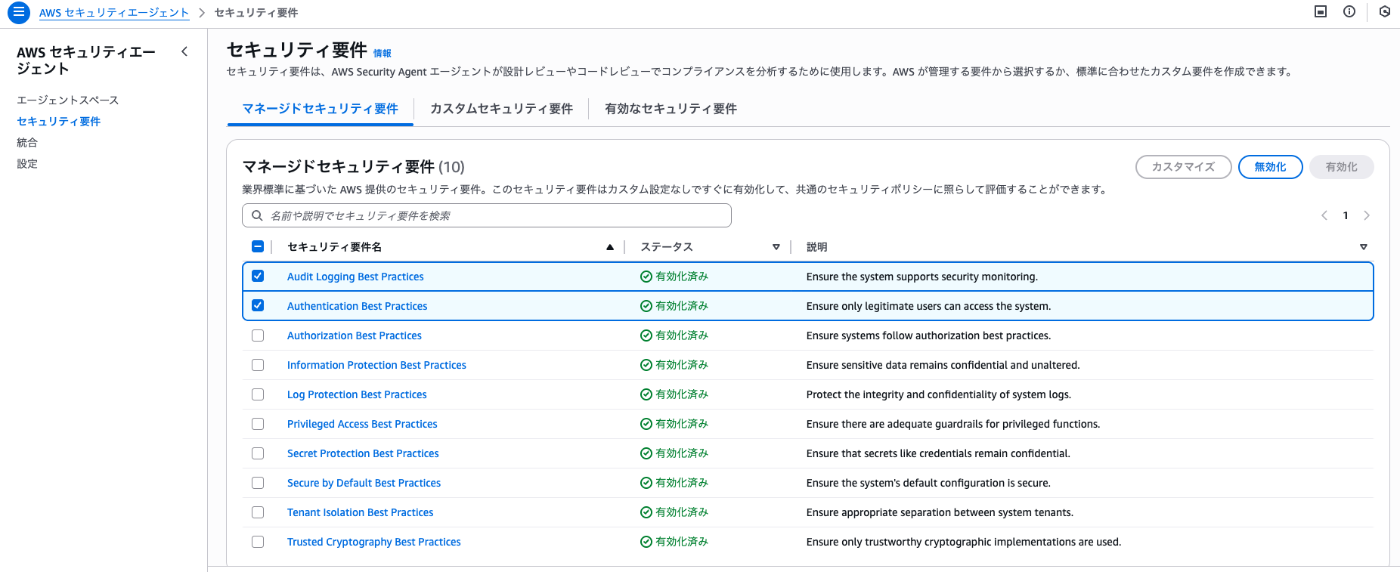
Task: Sort by the セキュリティ要件名 column arrow
Action: click(610, 247)
